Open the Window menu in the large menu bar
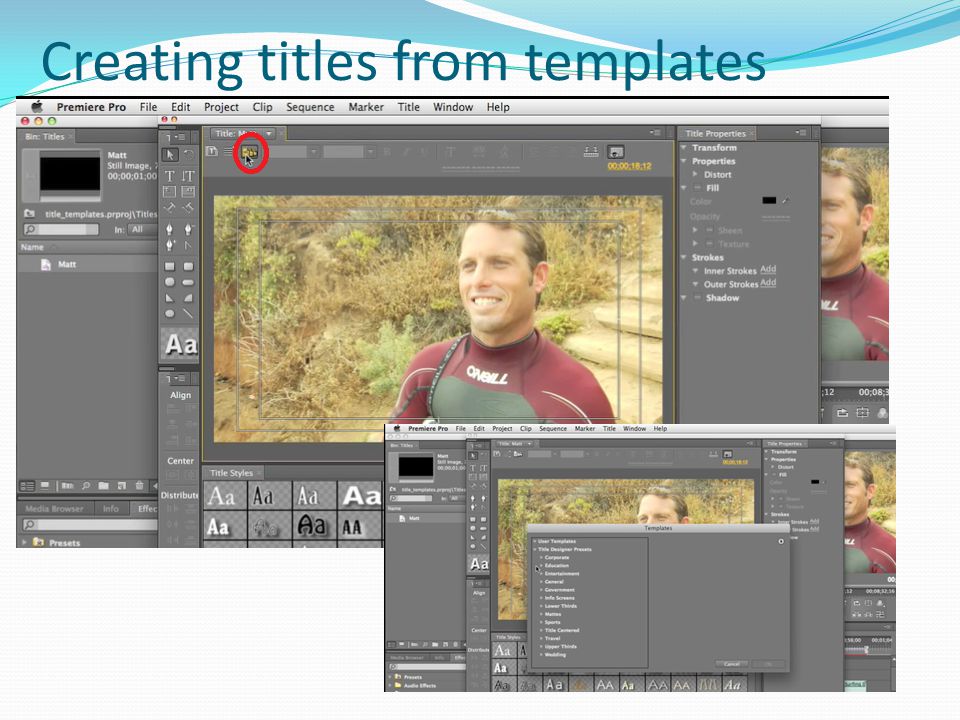960x720 pixels. [453, 107]
